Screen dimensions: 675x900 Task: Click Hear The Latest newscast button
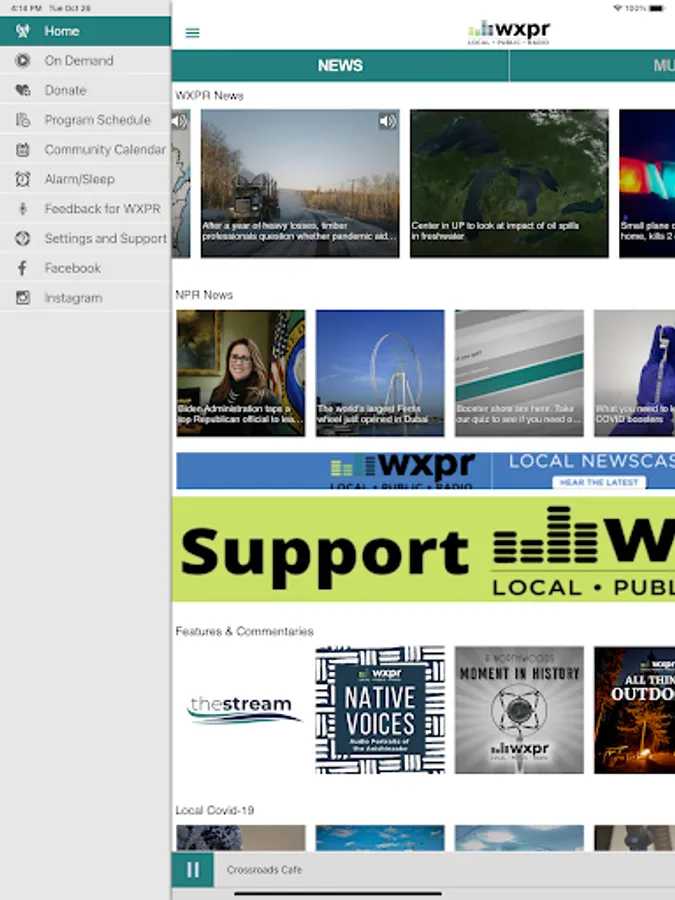coord(599,483)
